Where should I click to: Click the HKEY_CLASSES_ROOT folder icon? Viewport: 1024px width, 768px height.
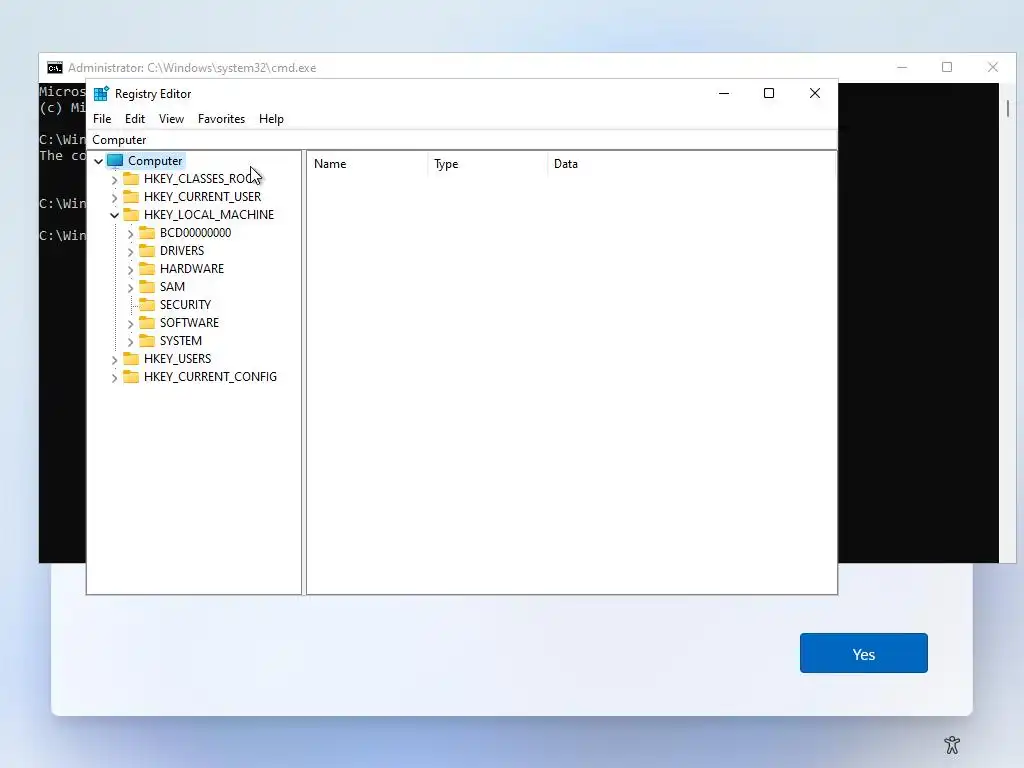131,178
